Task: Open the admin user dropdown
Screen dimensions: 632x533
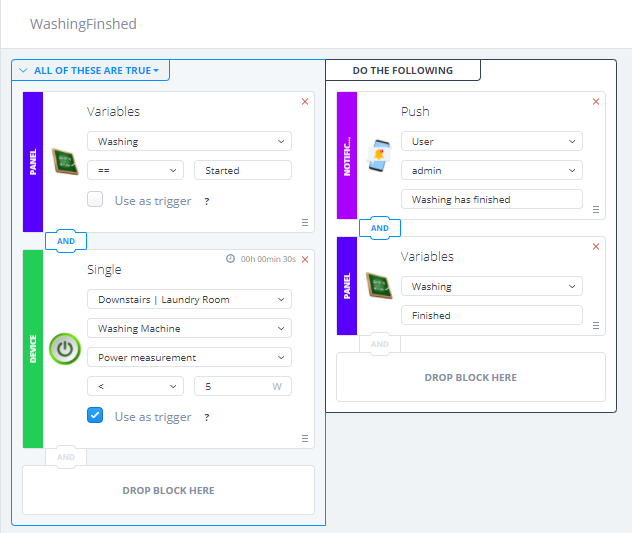Action: (x=492, y=171)
